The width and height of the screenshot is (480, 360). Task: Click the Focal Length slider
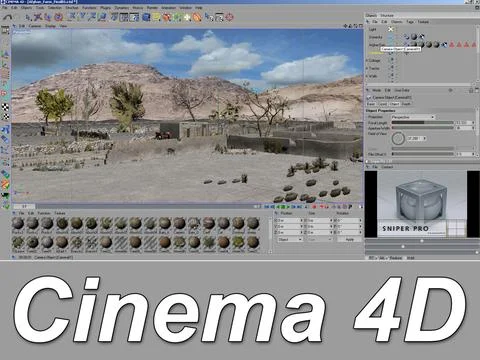pos(422,123)
